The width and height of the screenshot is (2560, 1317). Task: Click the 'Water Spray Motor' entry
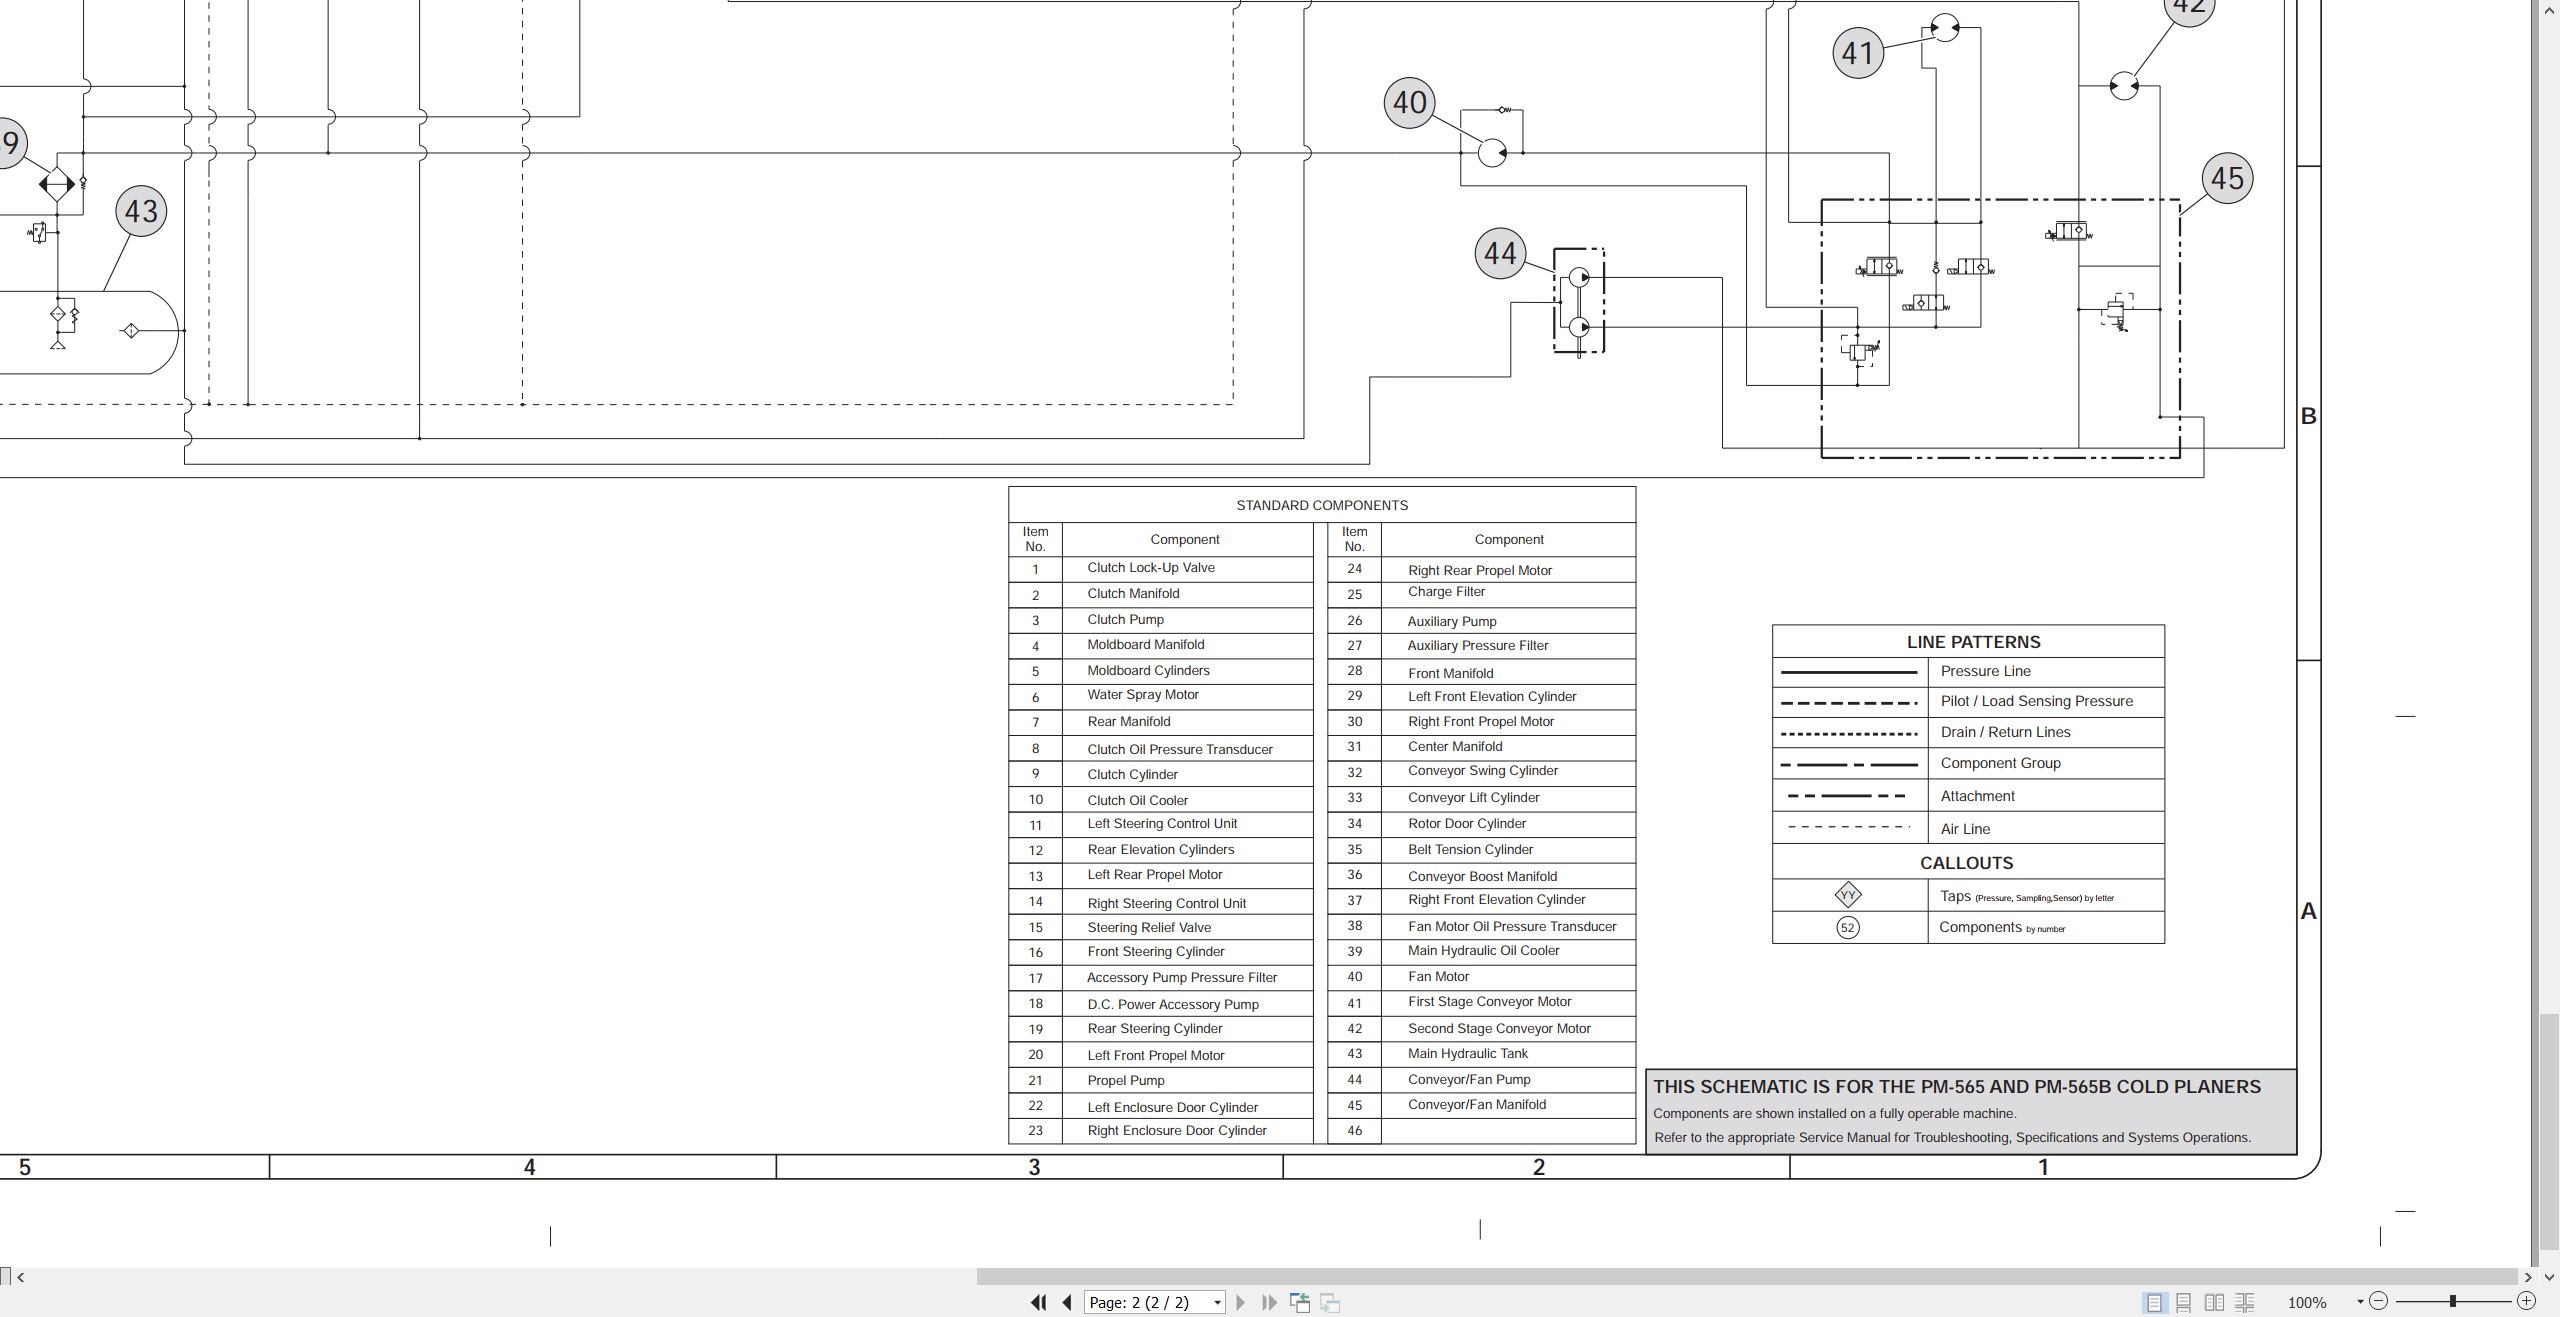coord(1142,694)
